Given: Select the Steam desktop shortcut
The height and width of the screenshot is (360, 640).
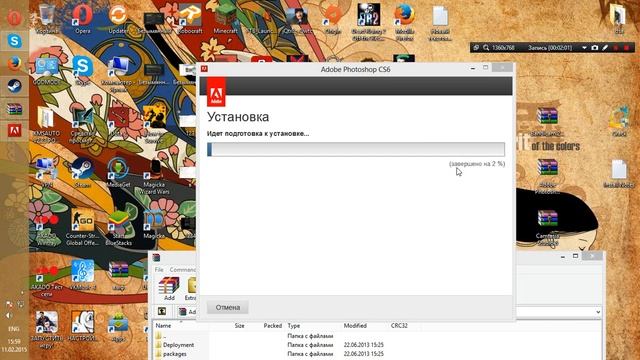Looking at the screenshot, I should 82,173.
